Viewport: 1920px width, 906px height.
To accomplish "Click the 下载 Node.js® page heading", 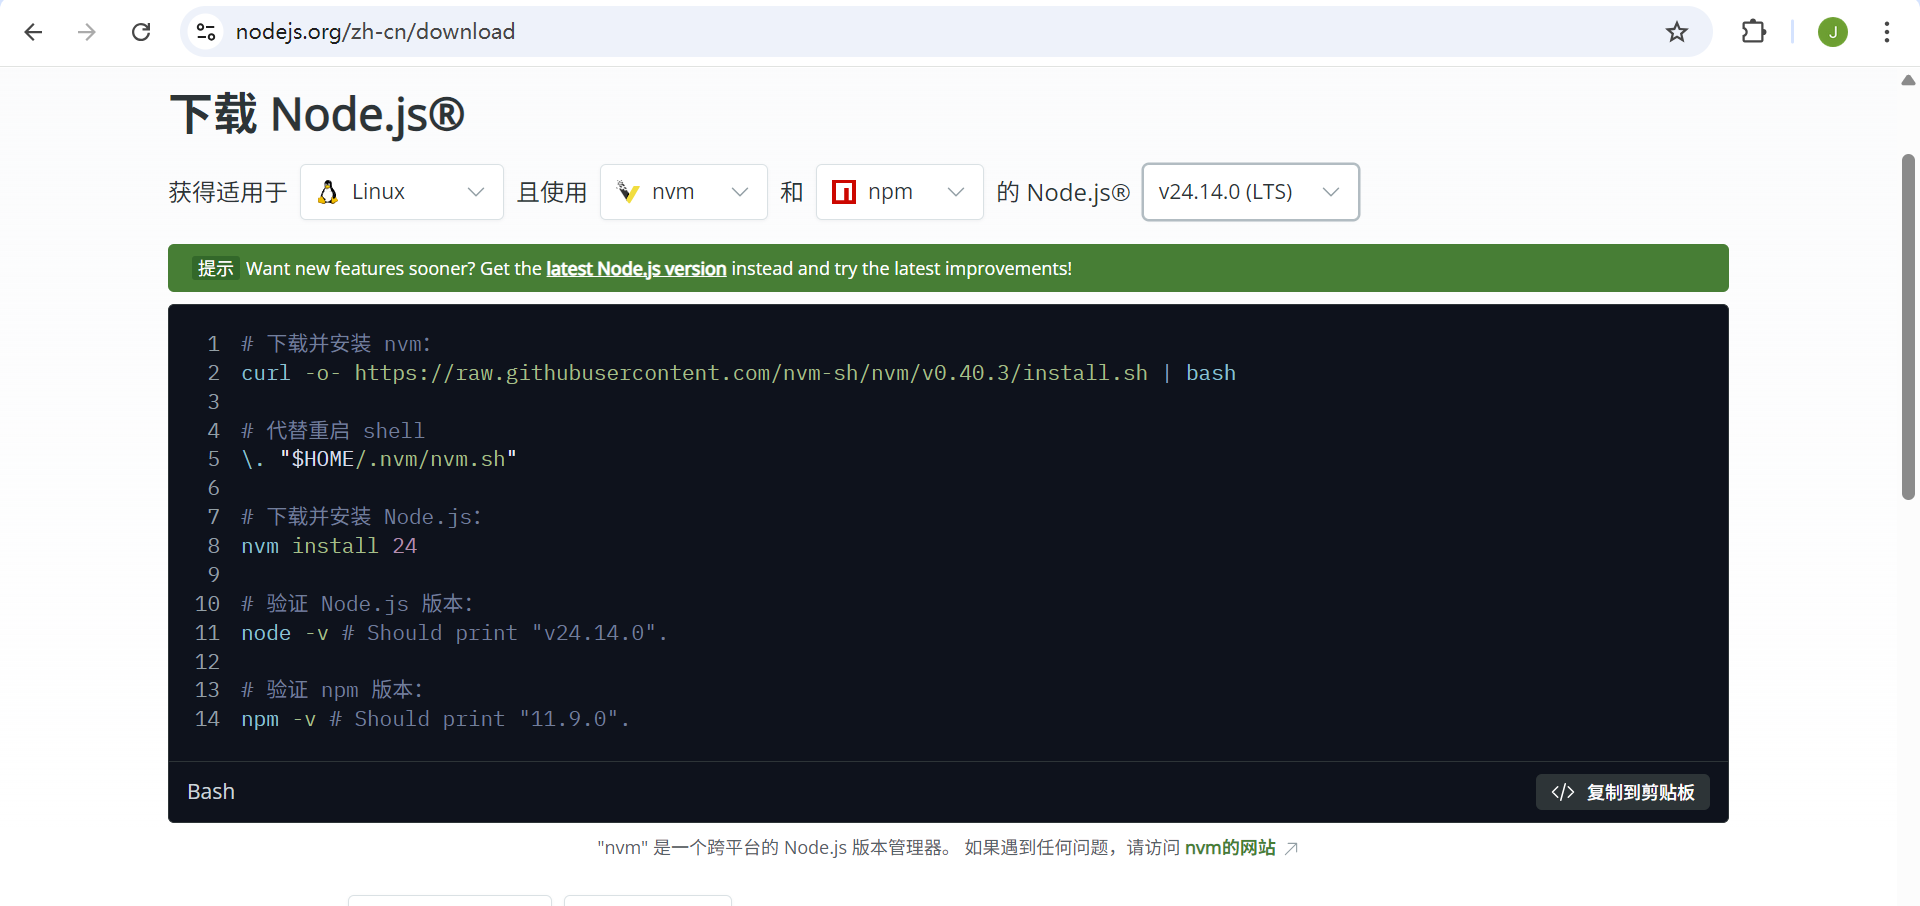I will click(x=317, y=114).
